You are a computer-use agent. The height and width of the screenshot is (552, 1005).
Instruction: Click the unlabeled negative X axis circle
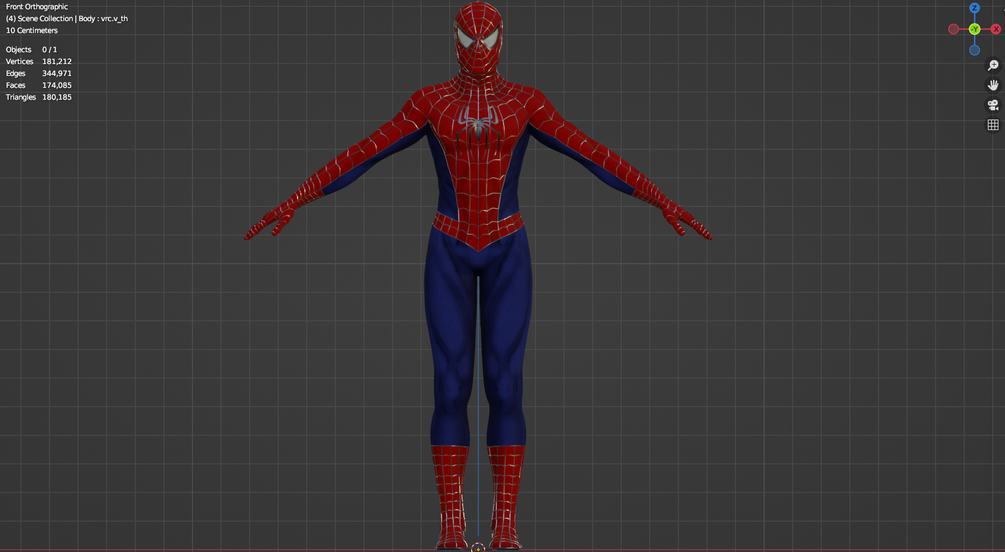point(954,29)
